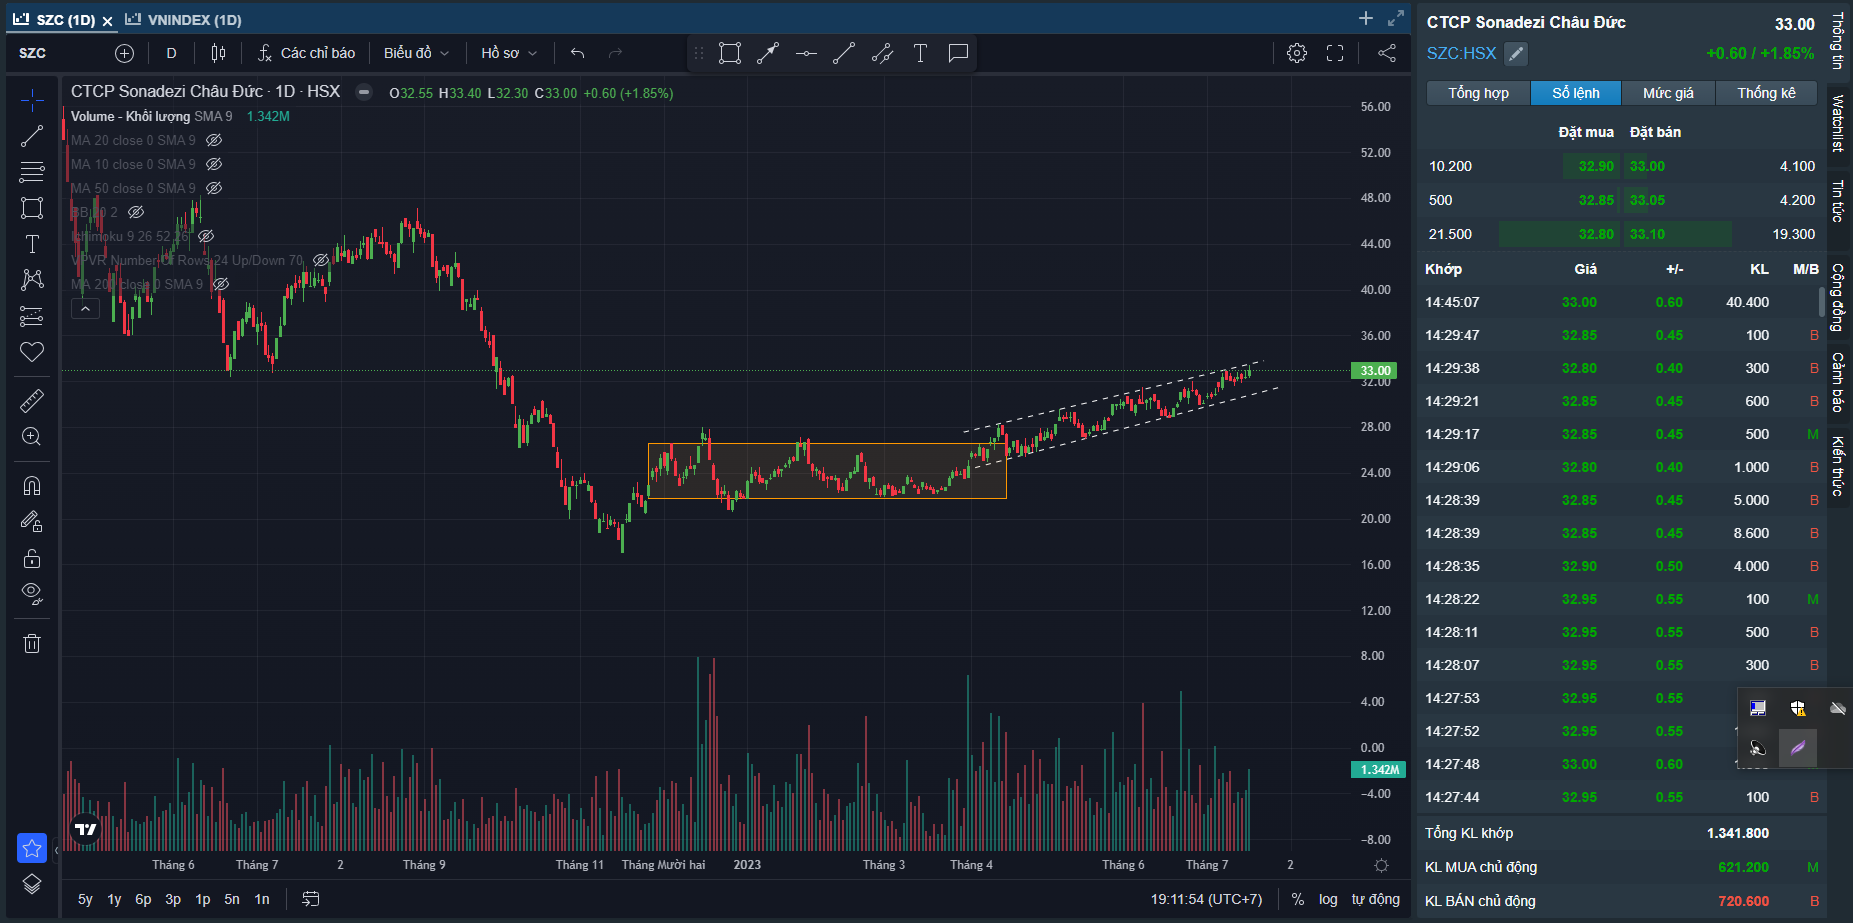
Task: Open the candlestick chart style selector
Action: point(219,53)
